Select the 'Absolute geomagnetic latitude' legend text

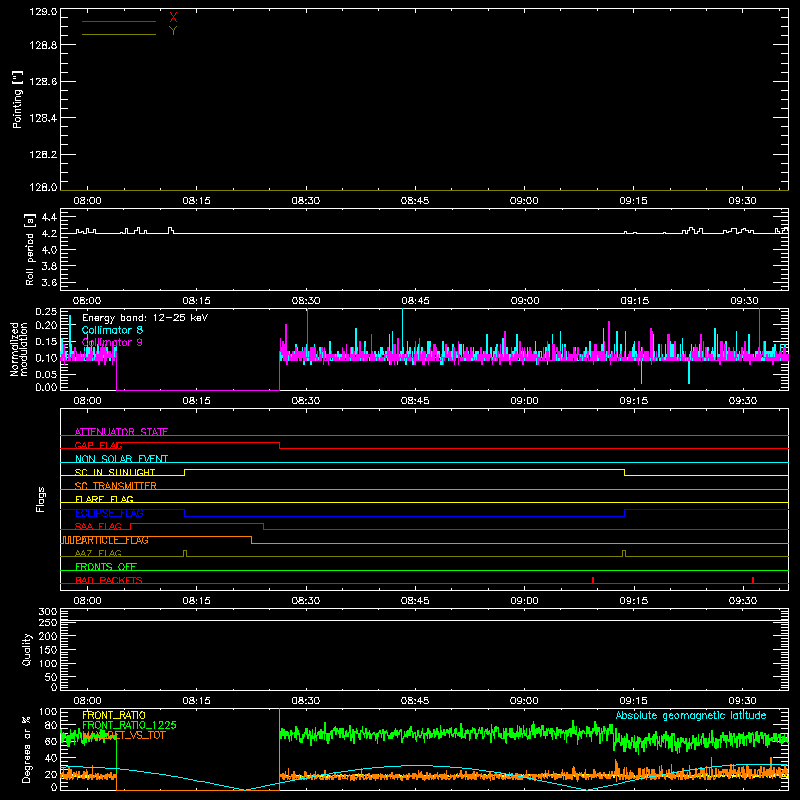[x=691, y=715]
